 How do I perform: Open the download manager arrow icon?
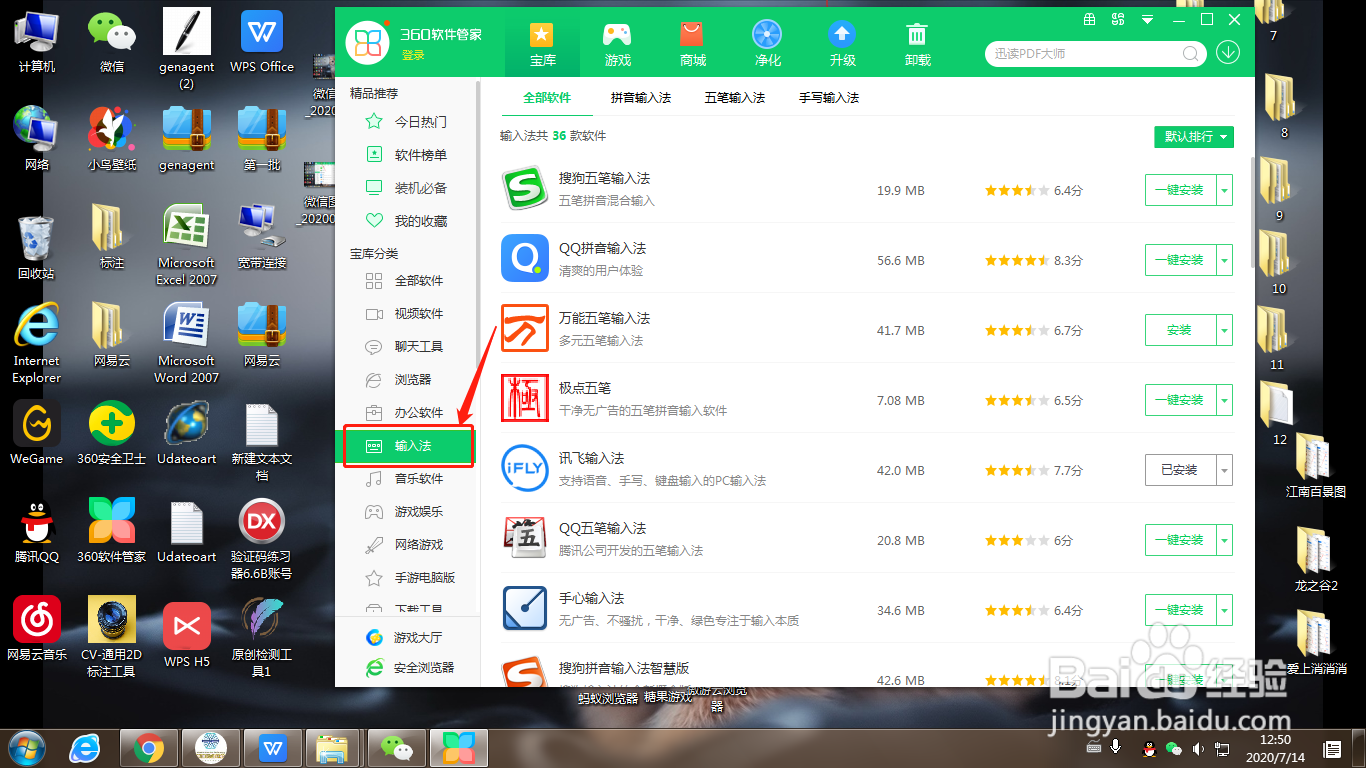(x=1228, y=53)
